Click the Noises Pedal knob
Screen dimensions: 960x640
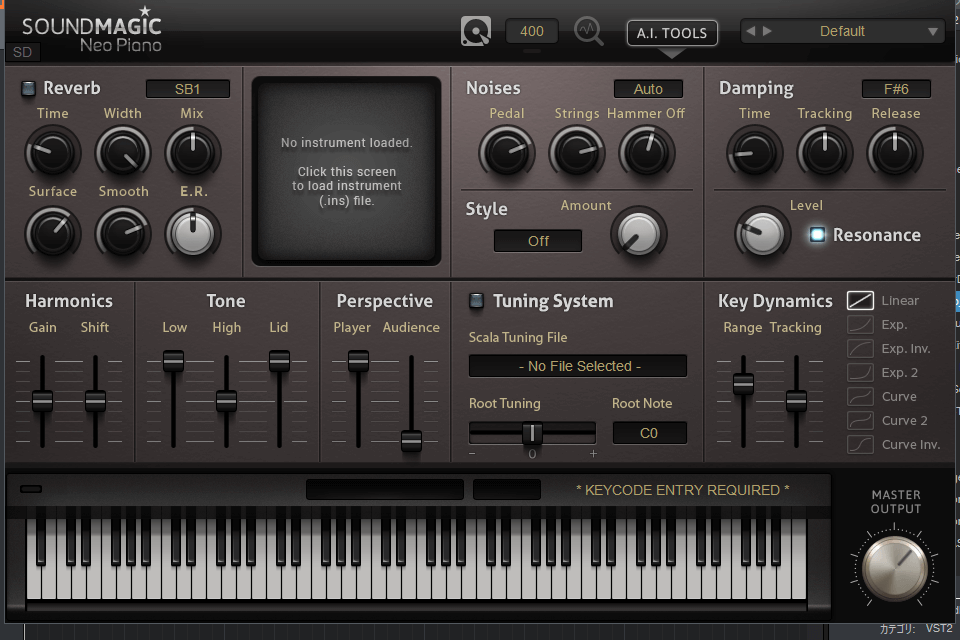[507, 153]
